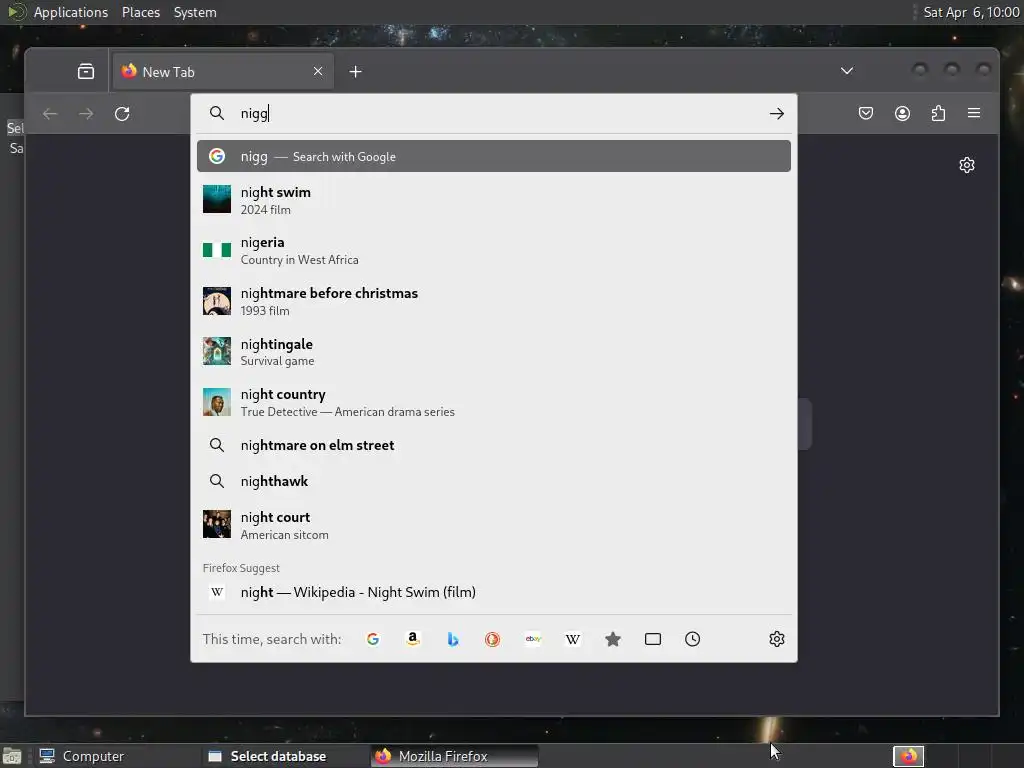Click the Firefox View icon in the tab bar
The width and height of the screenshot is (1024, 768).
[x=86, y=71]
